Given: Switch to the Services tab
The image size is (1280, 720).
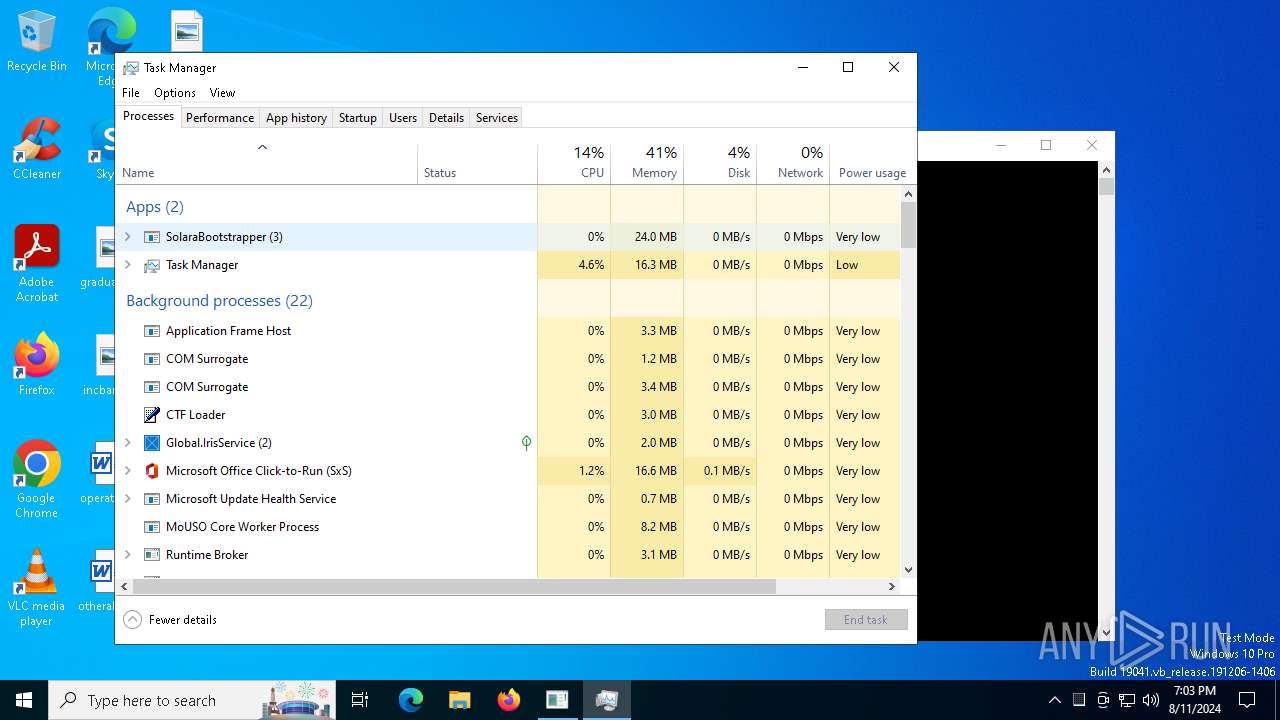Looking at the screenshot, I should point(497,118).
